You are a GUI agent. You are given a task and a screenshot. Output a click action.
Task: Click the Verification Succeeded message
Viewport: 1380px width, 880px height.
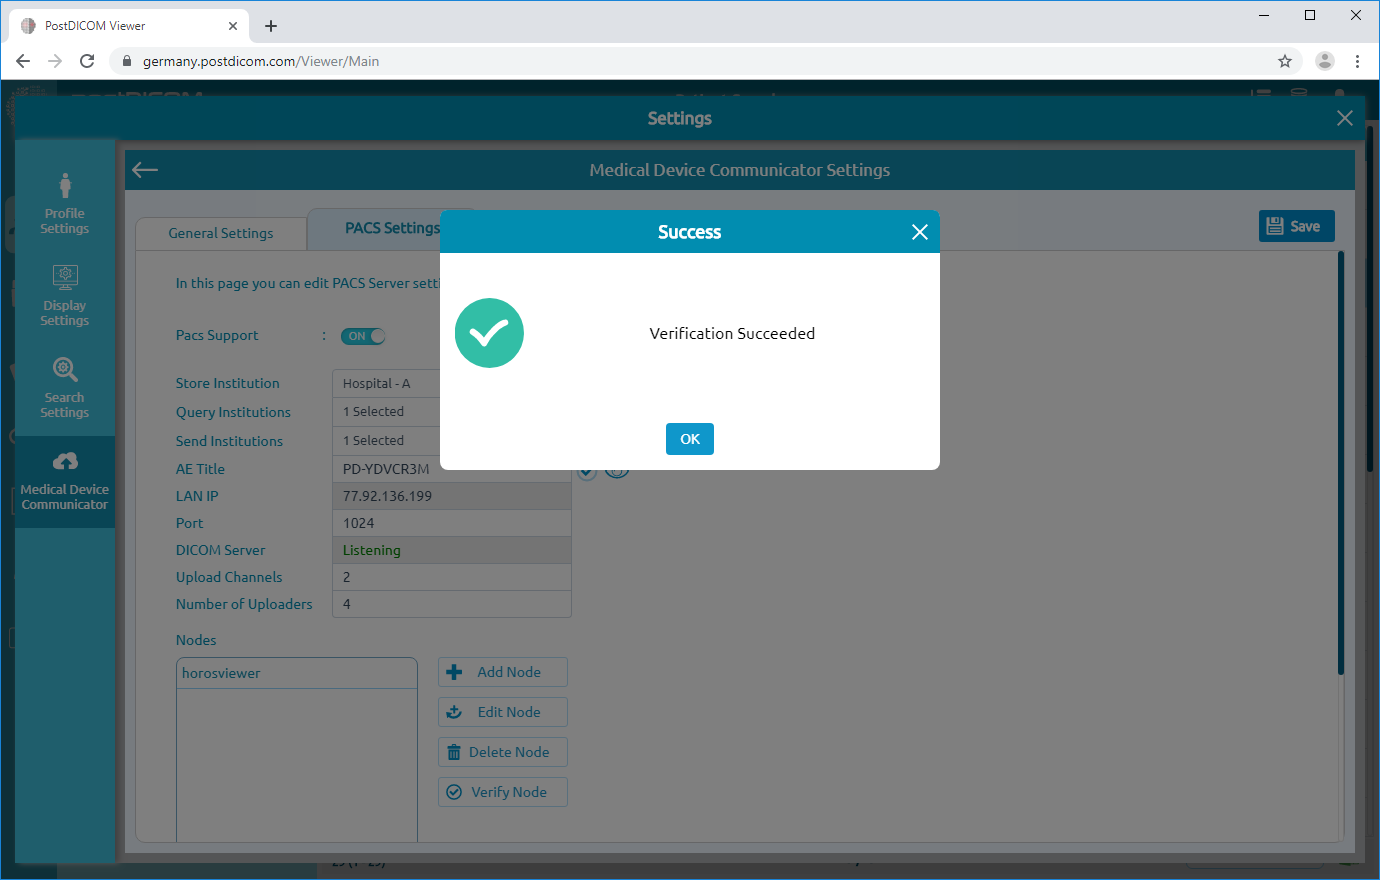pos(732,333)
